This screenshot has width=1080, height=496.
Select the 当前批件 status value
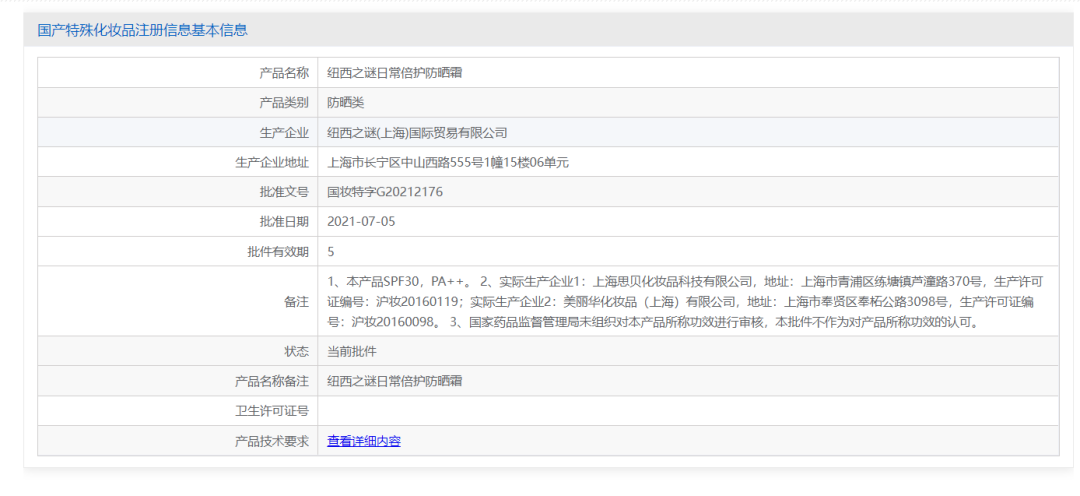pos(352,352)
